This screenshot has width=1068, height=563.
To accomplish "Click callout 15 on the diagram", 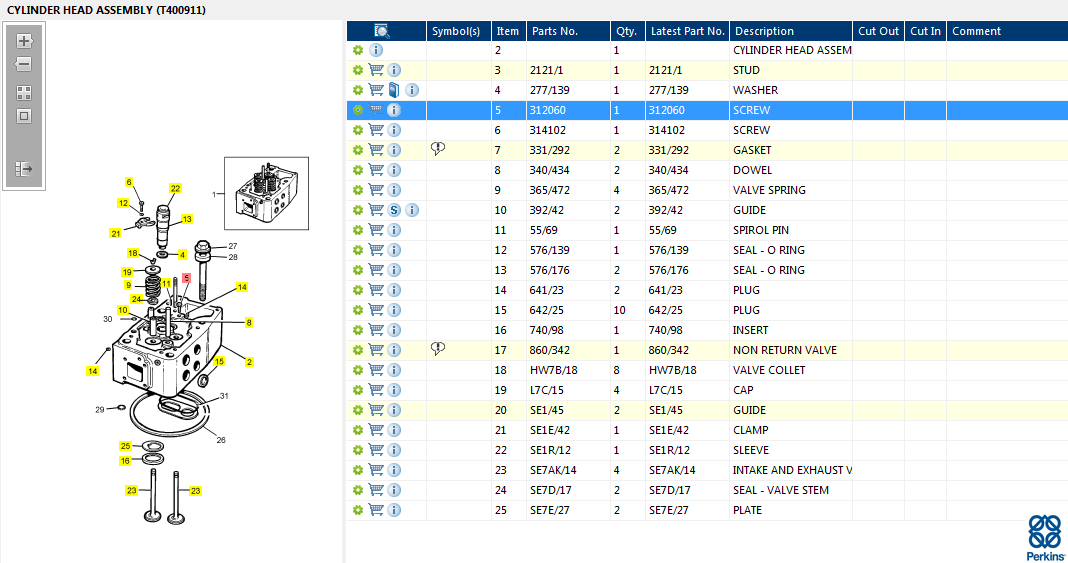I will tap(220, 361).
